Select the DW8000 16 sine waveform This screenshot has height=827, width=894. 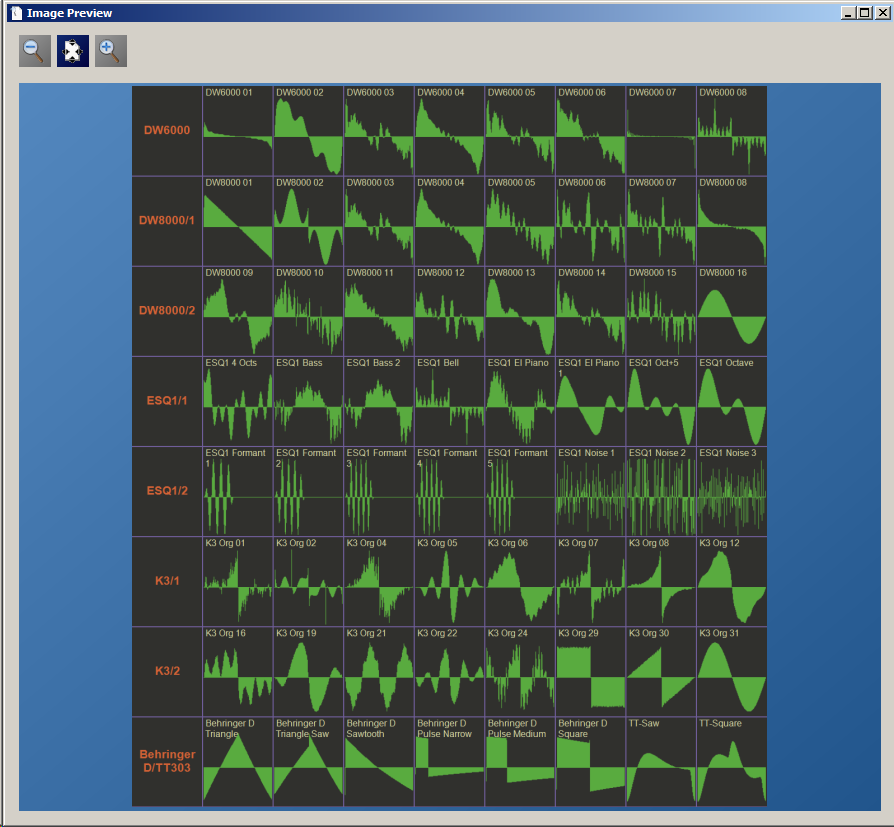732,311
